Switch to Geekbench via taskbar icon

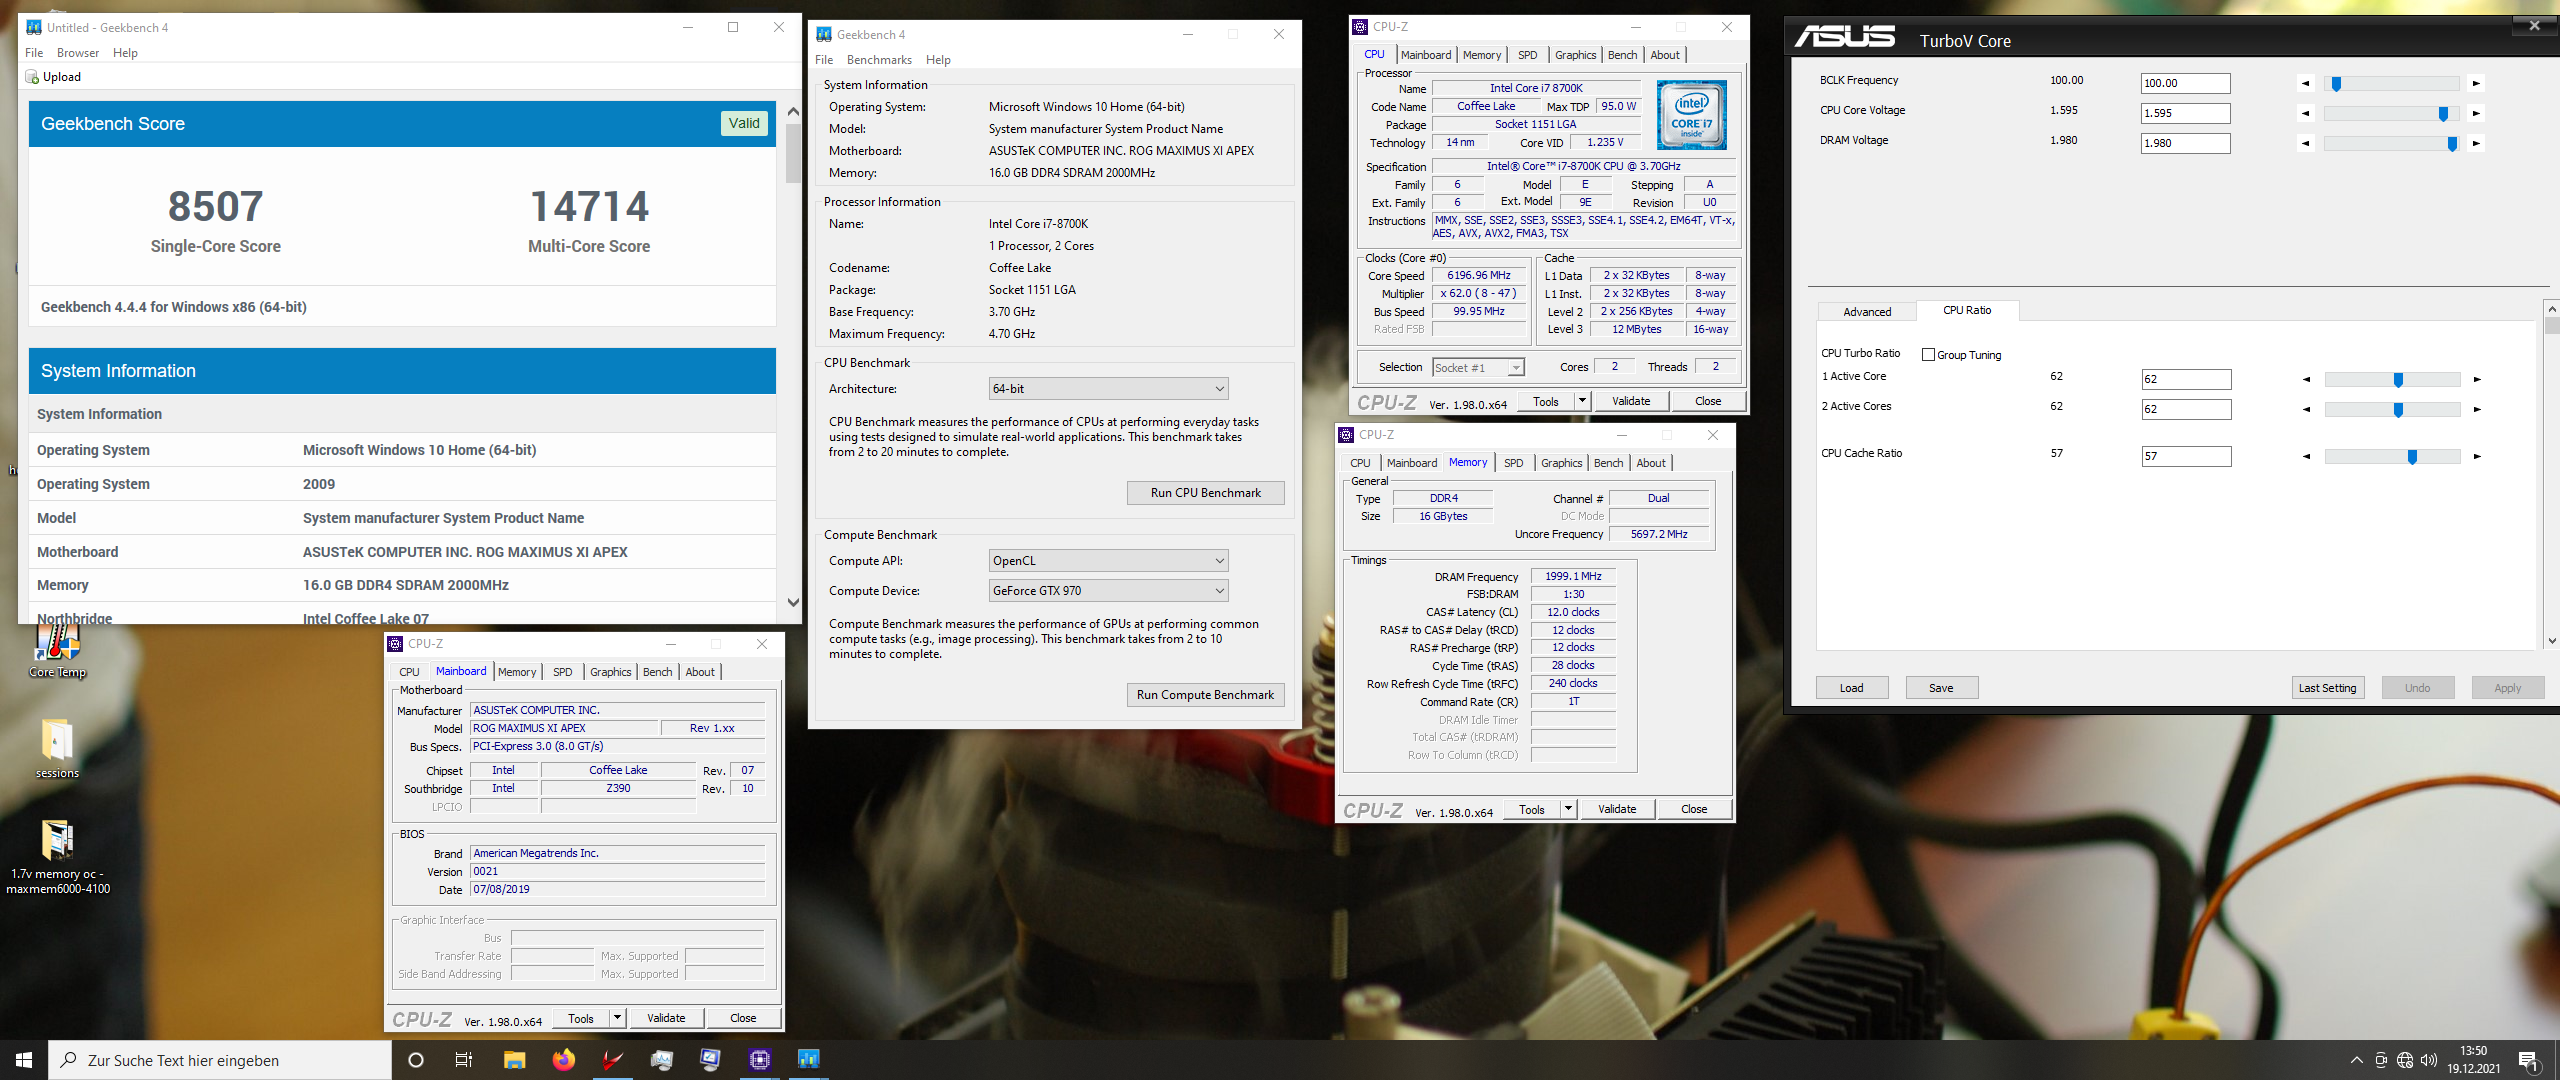(808, 1060)
